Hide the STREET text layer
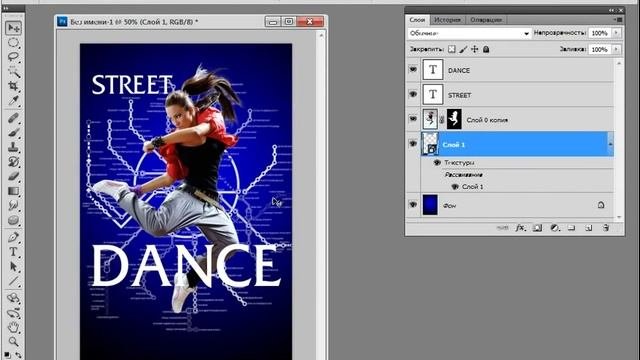 [x=413, y=94]
